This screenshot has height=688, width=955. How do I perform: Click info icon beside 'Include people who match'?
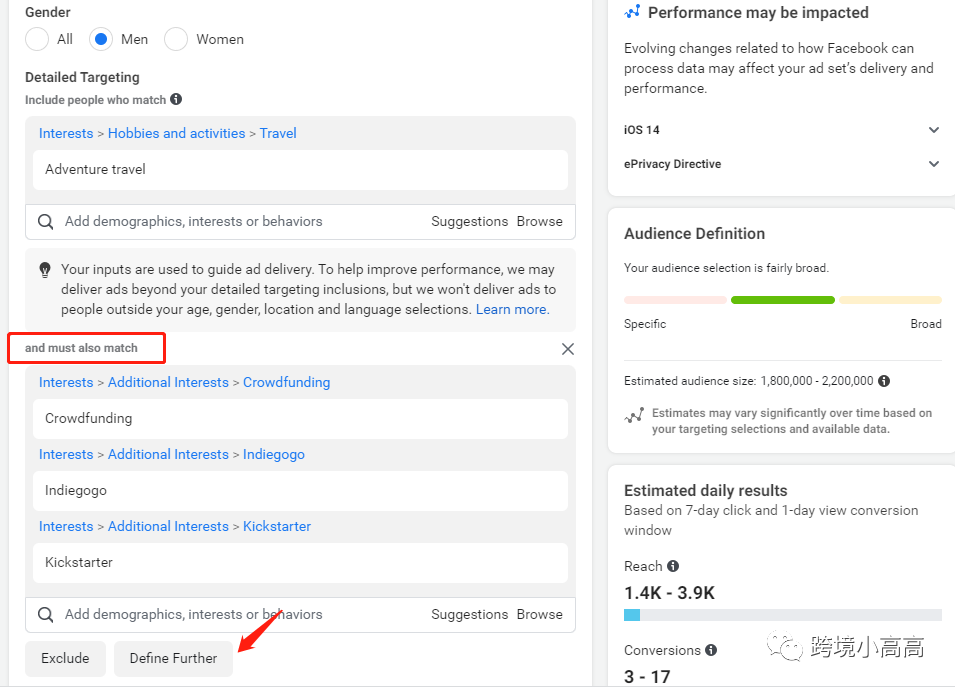[176, 99]
